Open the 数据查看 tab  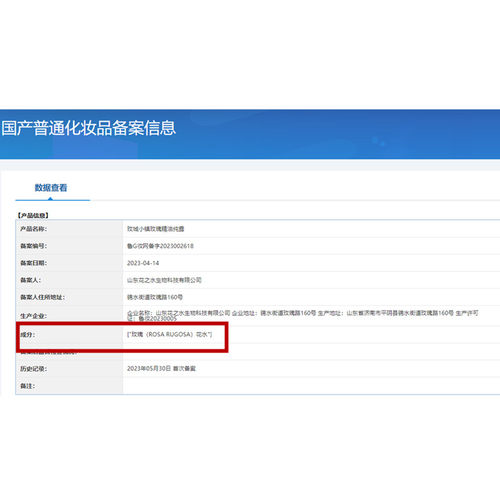point(51,188)
